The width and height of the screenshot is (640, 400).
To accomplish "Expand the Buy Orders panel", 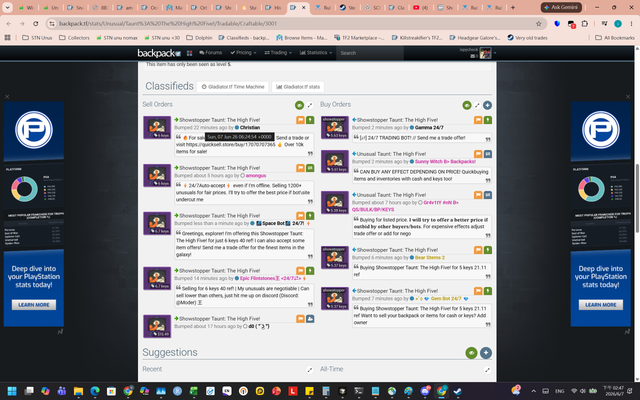I will [477, 105].
